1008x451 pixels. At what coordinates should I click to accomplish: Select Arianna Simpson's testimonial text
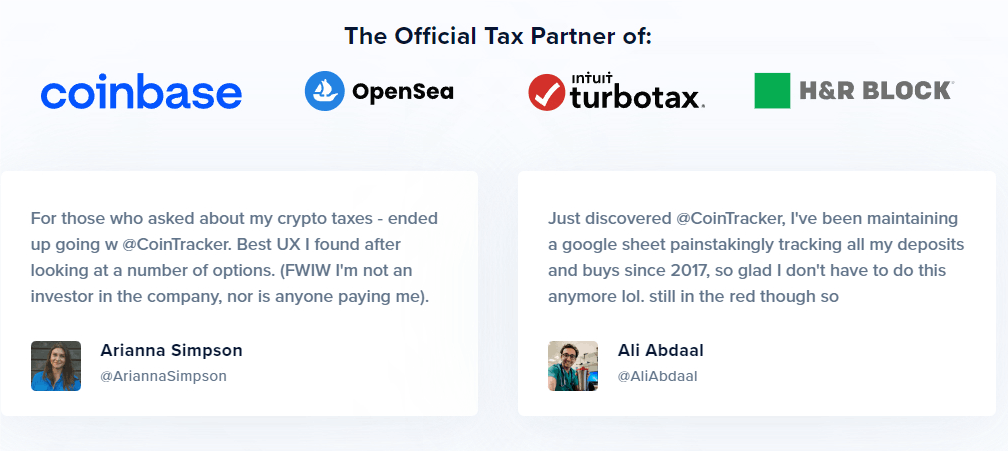234,258
